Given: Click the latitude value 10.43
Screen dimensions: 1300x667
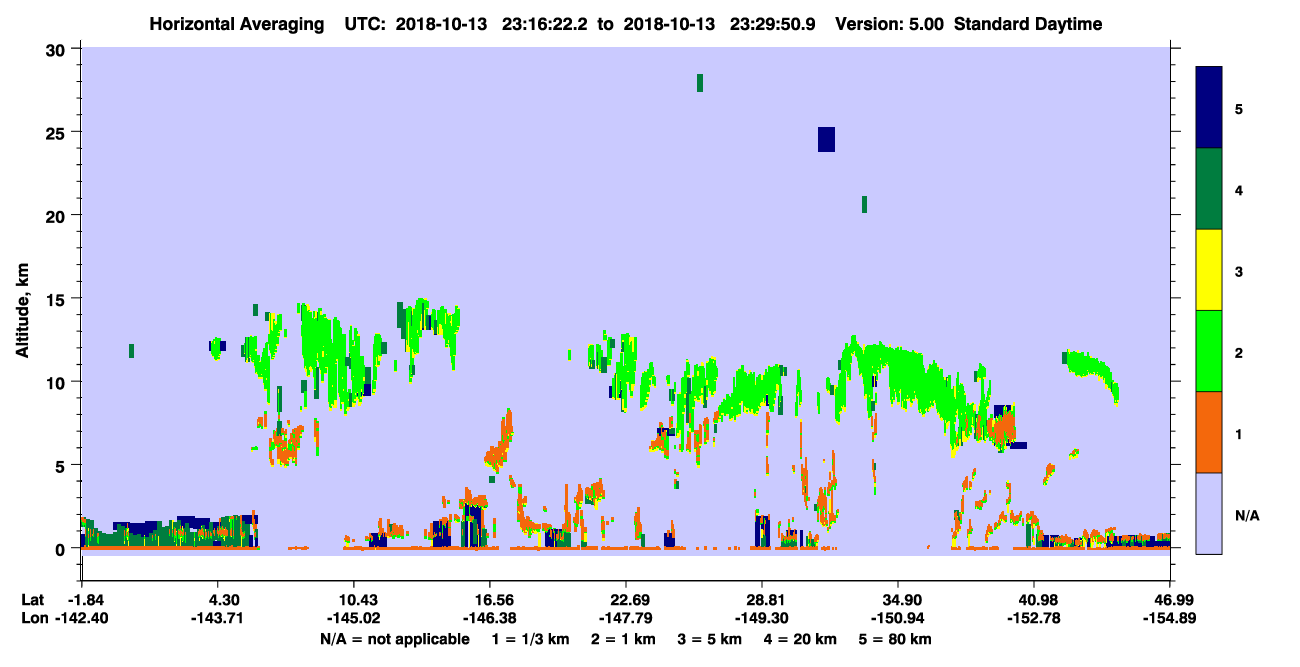Looking at the screenshot, I should point(353,599).
